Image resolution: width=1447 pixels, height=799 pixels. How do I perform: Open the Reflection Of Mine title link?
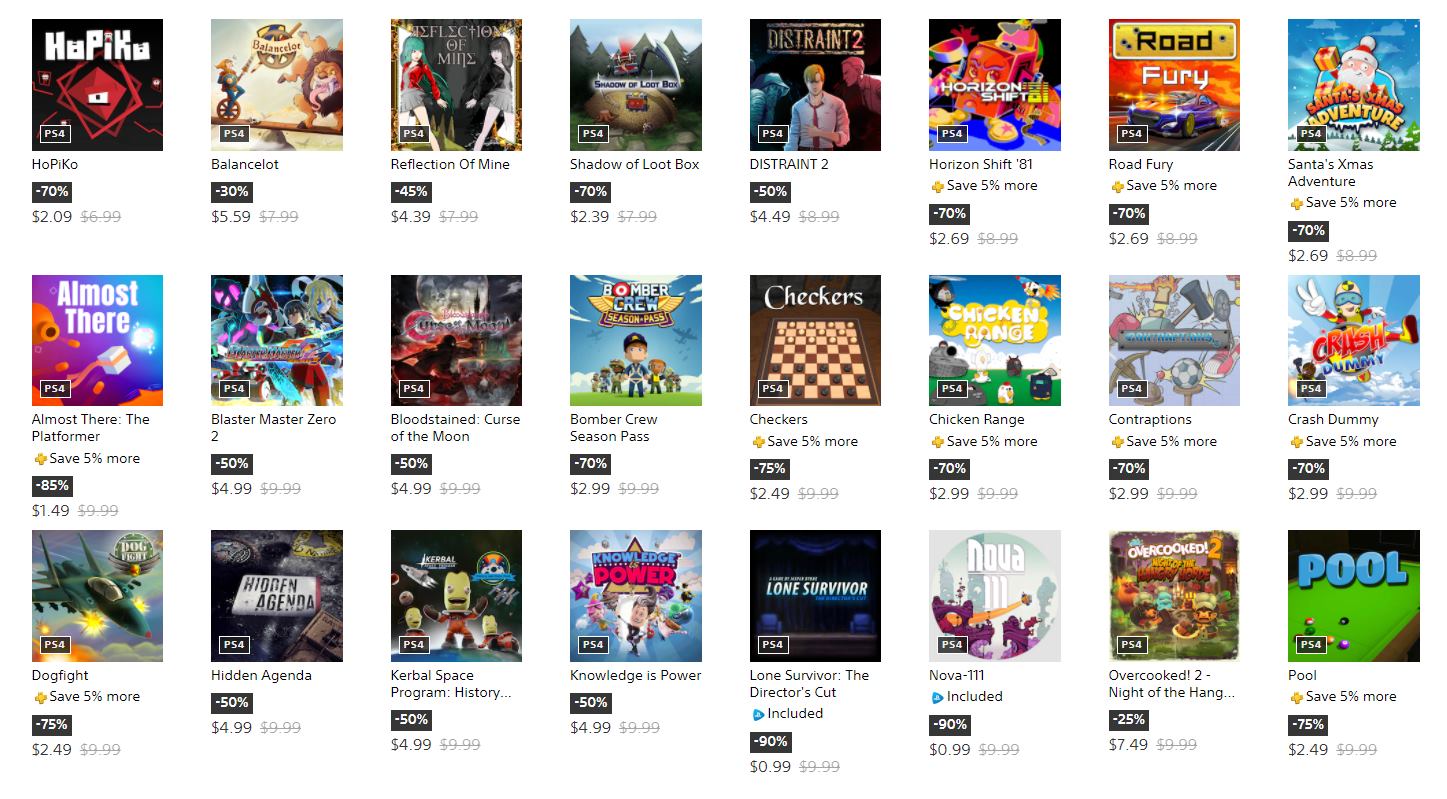point(450,164)
